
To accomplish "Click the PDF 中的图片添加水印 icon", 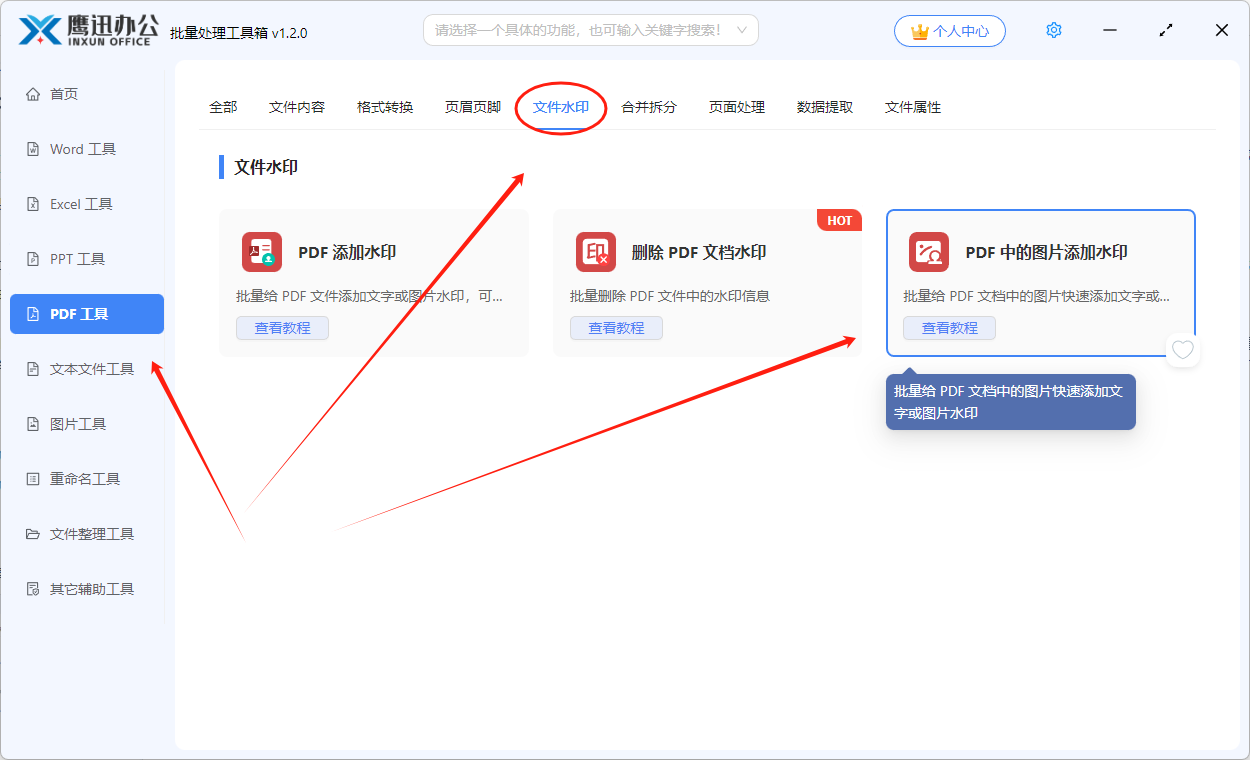I will click(929, 252).
